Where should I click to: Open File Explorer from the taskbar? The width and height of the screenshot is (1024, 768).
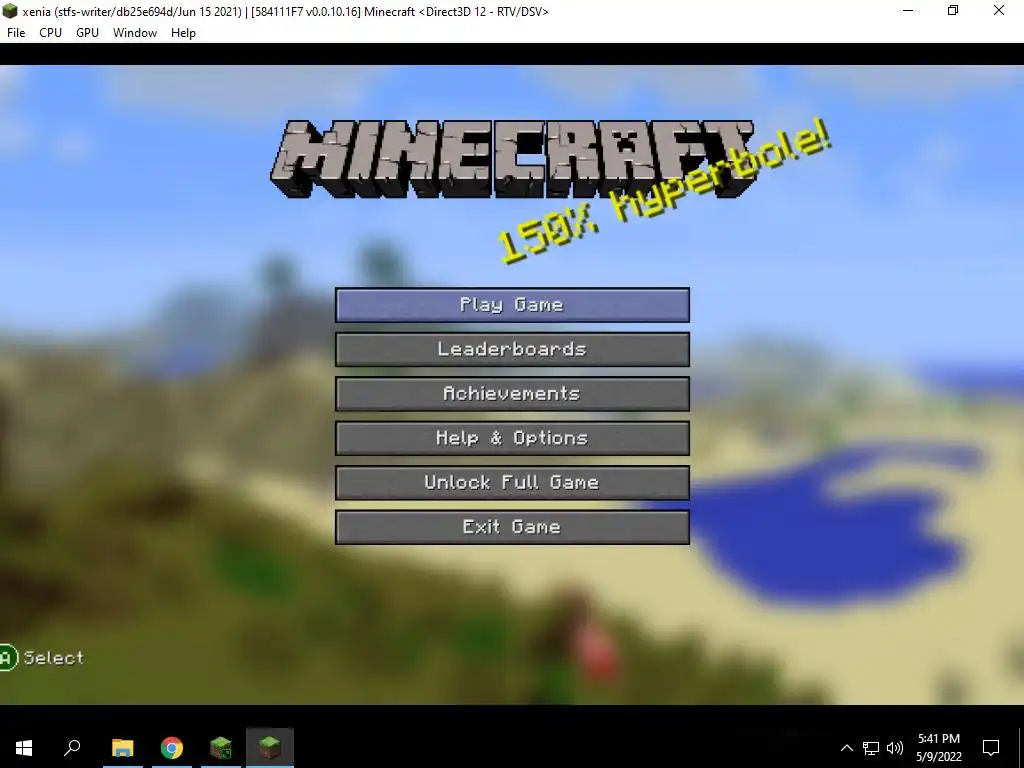123,748
